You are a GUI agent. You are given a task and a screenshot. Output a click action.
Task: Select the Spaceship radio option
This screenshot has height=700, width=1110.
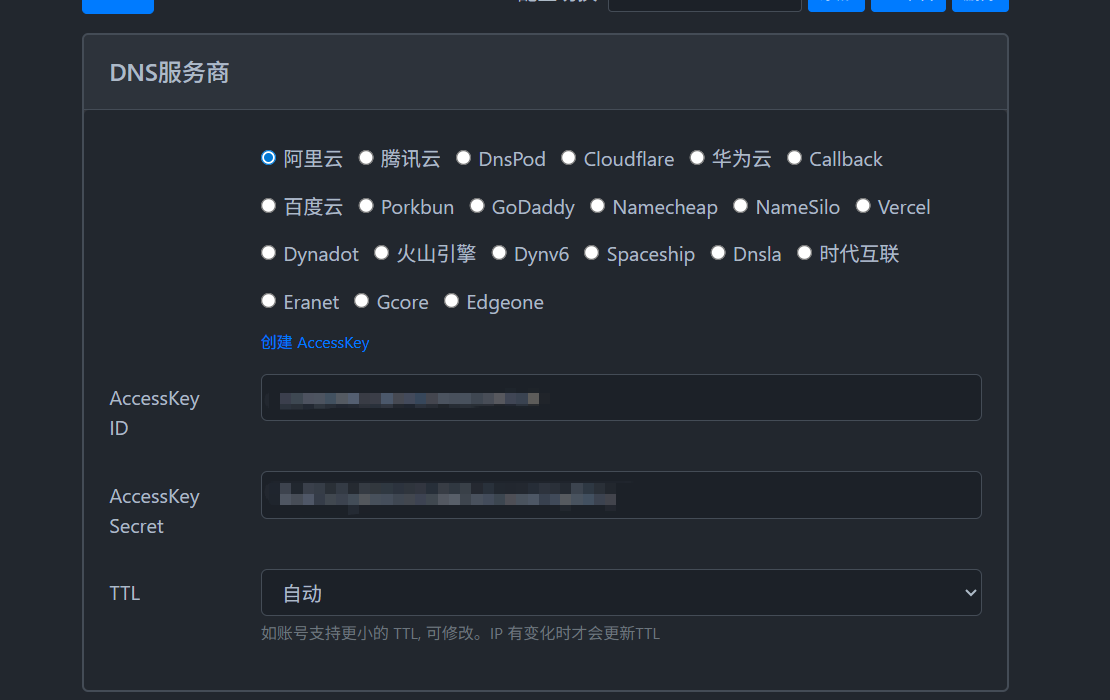(x=591, y=253)
